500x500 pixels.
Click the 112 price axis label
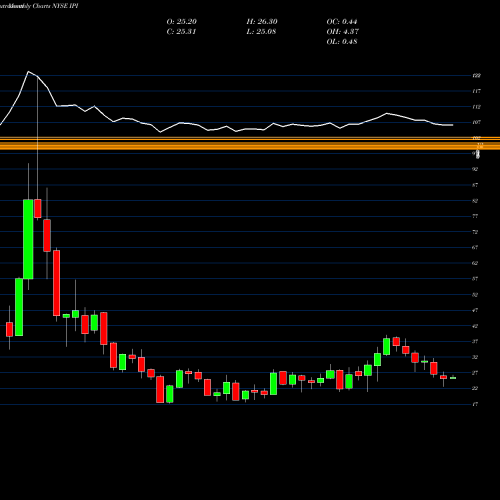[x=476, y=107]
